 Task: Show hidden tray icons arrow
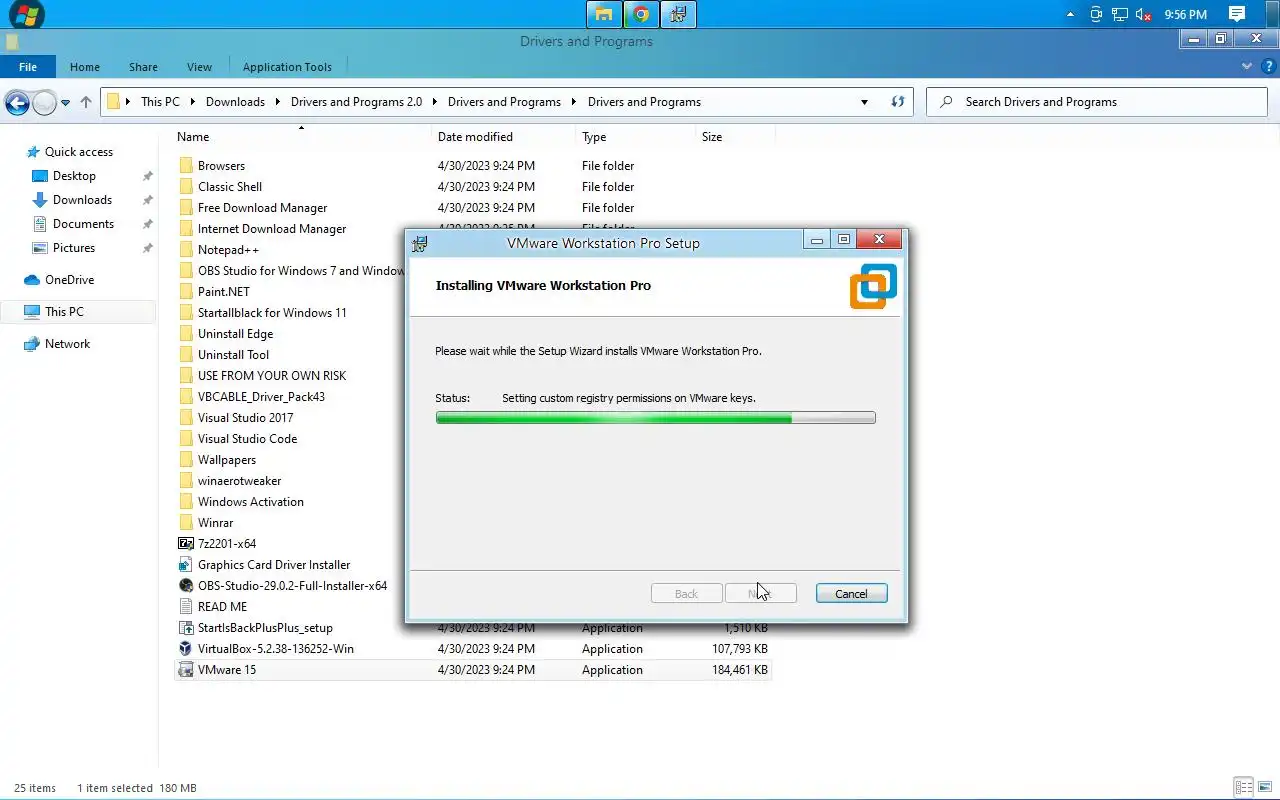(1071, 15)
